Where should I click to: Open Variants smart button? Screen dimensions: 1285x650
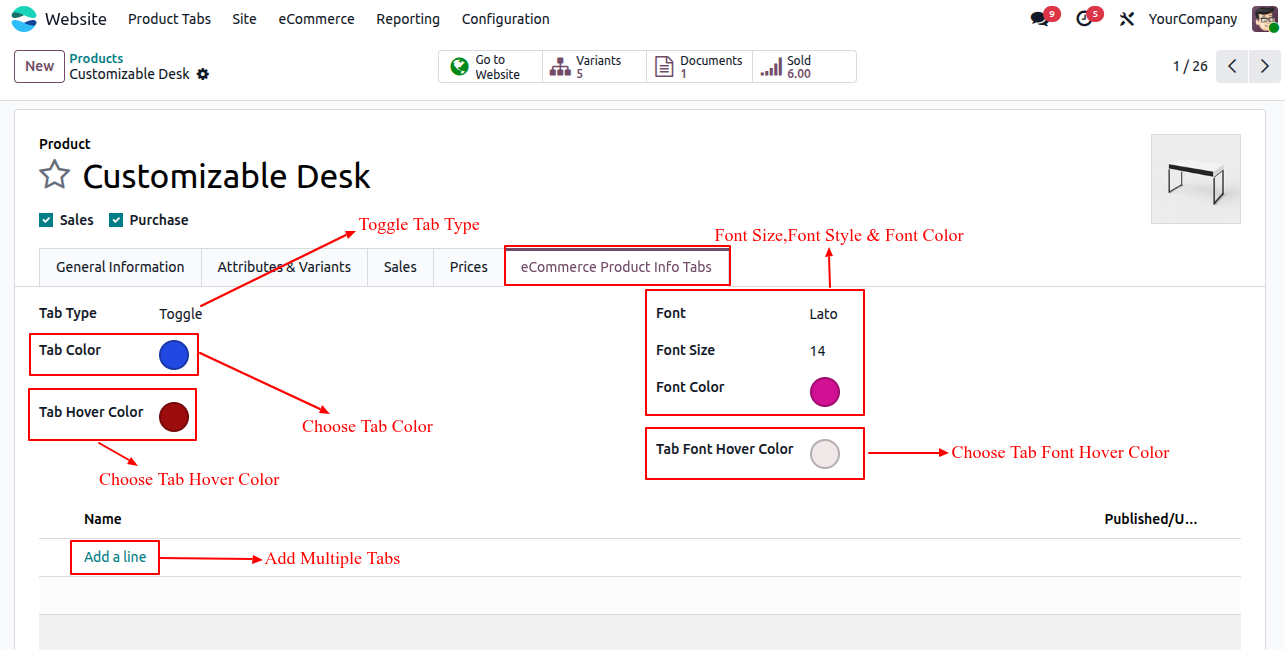click(x=595, y=67)
